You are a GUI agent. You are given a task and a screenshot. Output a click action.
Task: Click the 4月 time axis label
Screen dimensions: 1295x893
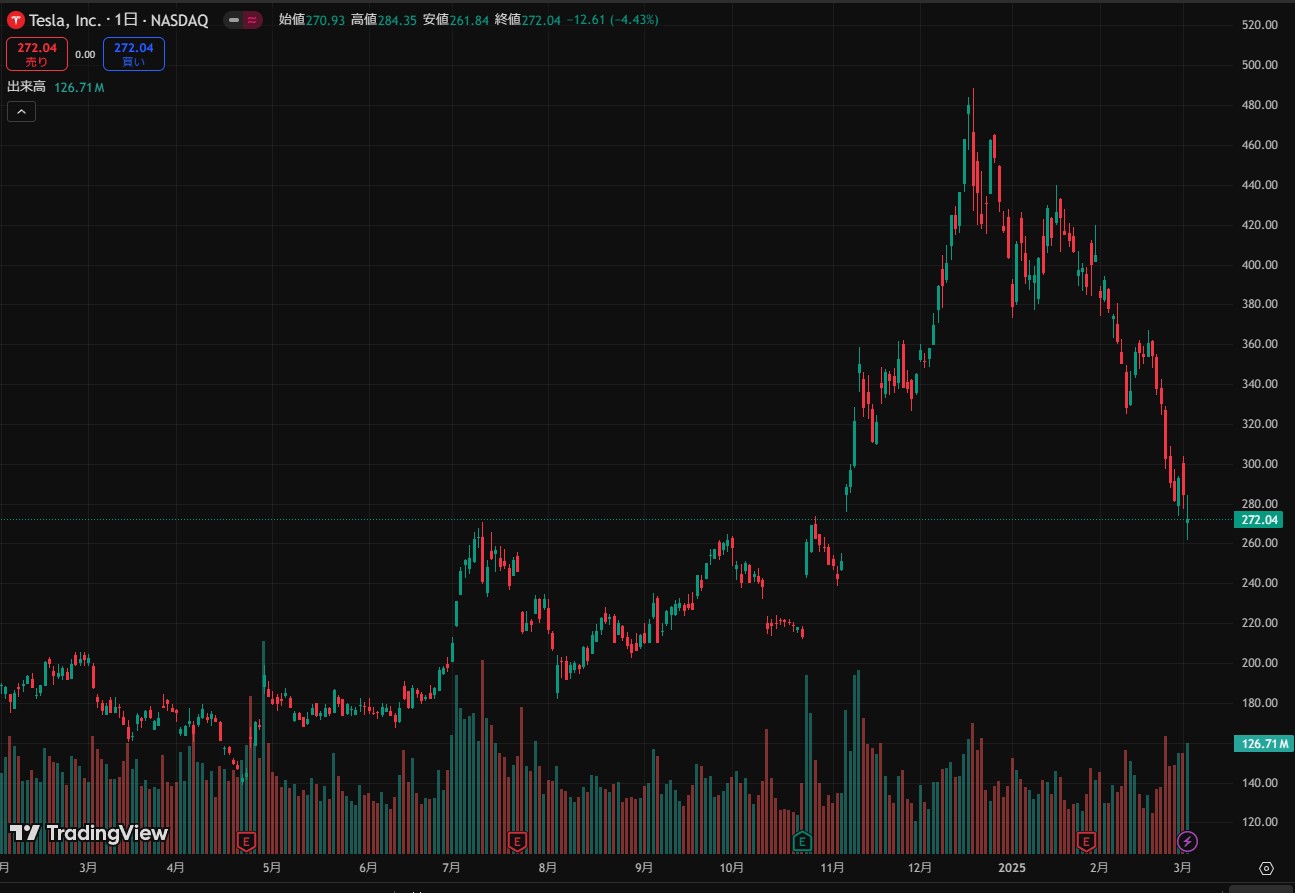[175, 867]
